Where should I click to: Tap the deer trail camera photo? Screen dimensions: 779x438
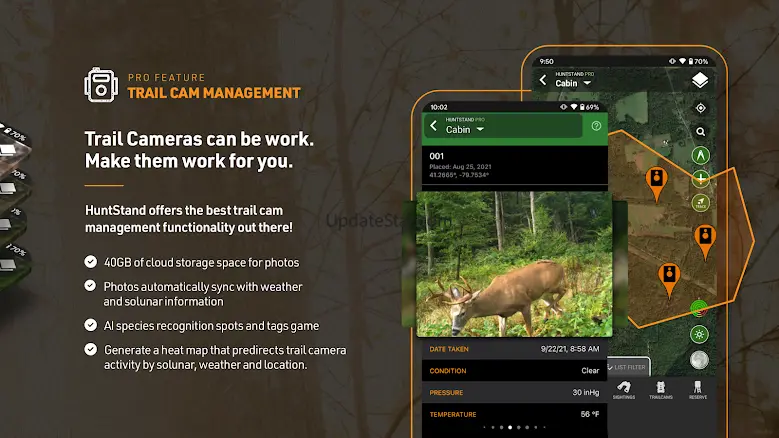pos(514,264)
